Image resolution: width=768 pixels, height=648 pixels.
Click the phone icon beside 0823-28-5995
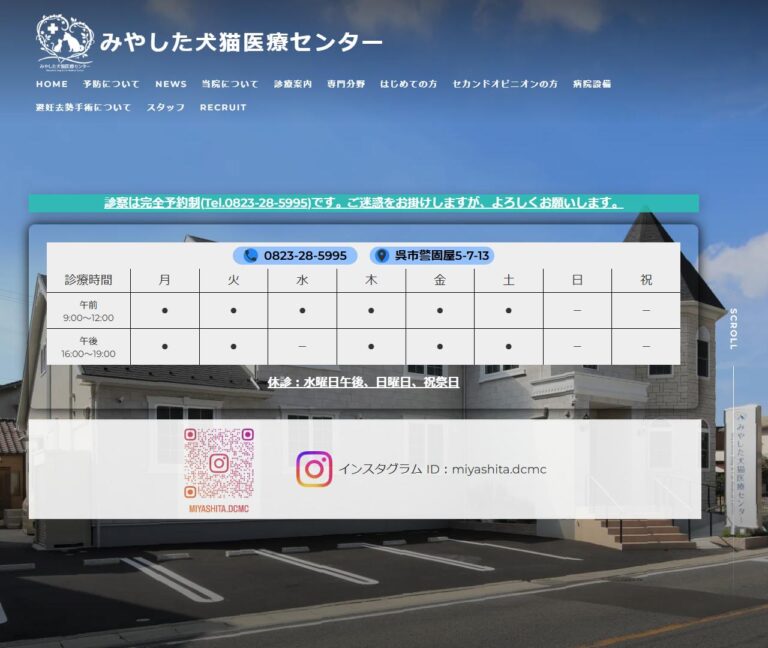251,255
